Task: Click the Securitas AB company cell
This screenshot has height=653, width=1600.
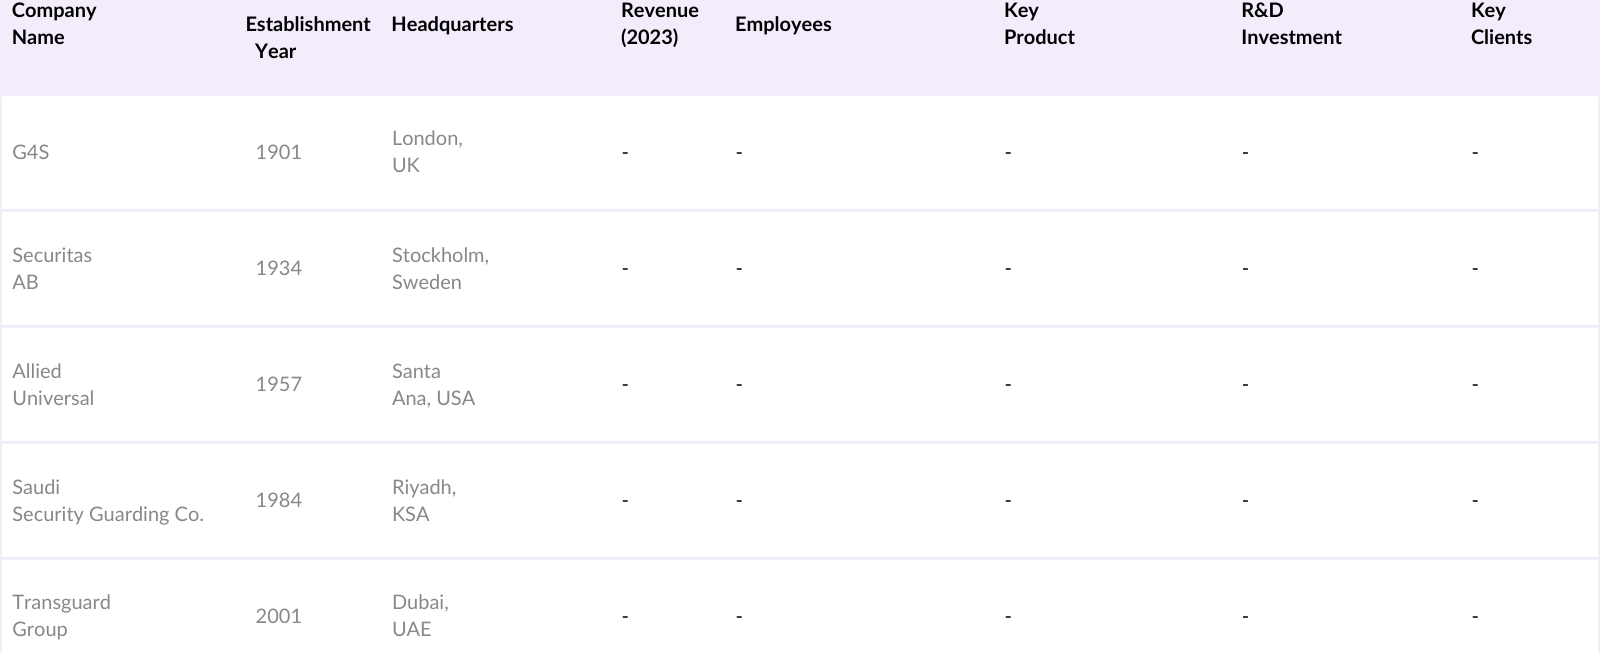Action: click(52, 268)
